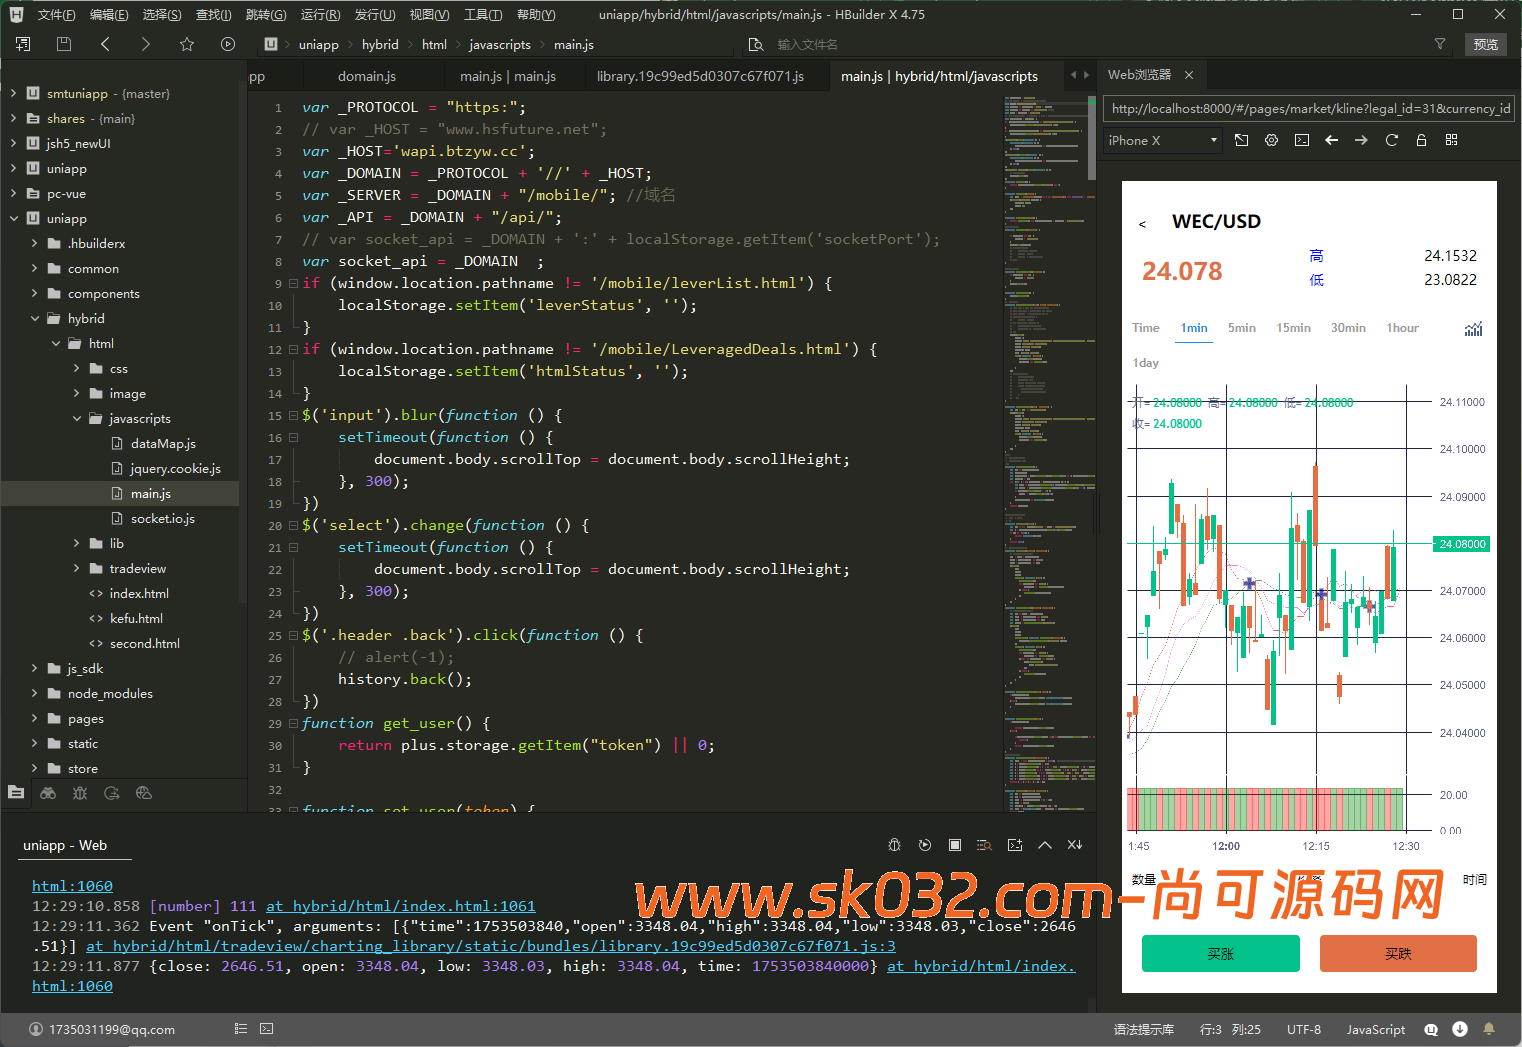The width and height of the screenshot is (1522, 1047).
Task: Click the green 买涨 button
Action: coord(1220,953)
